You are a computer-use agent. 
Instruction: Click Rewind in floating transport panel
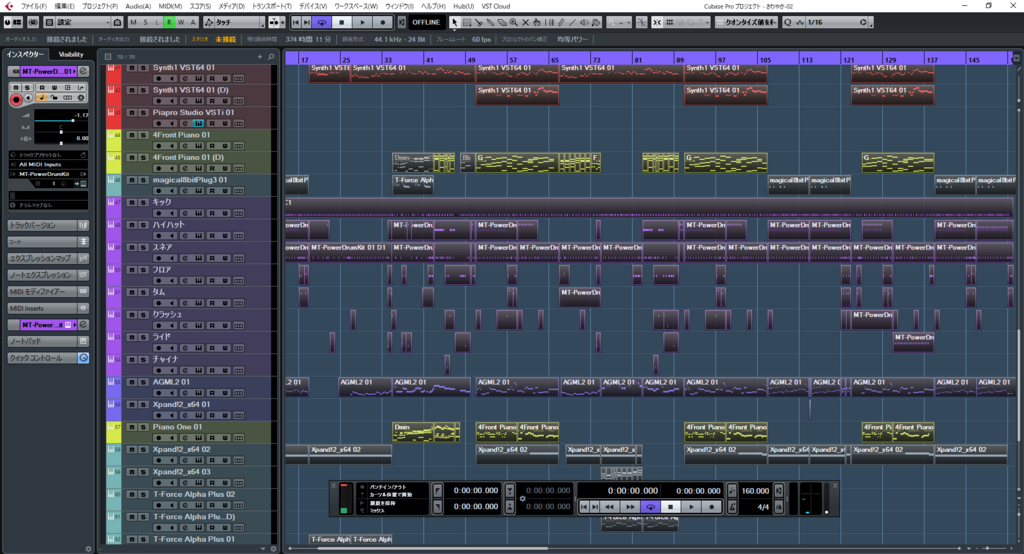[x=609, y=506]
